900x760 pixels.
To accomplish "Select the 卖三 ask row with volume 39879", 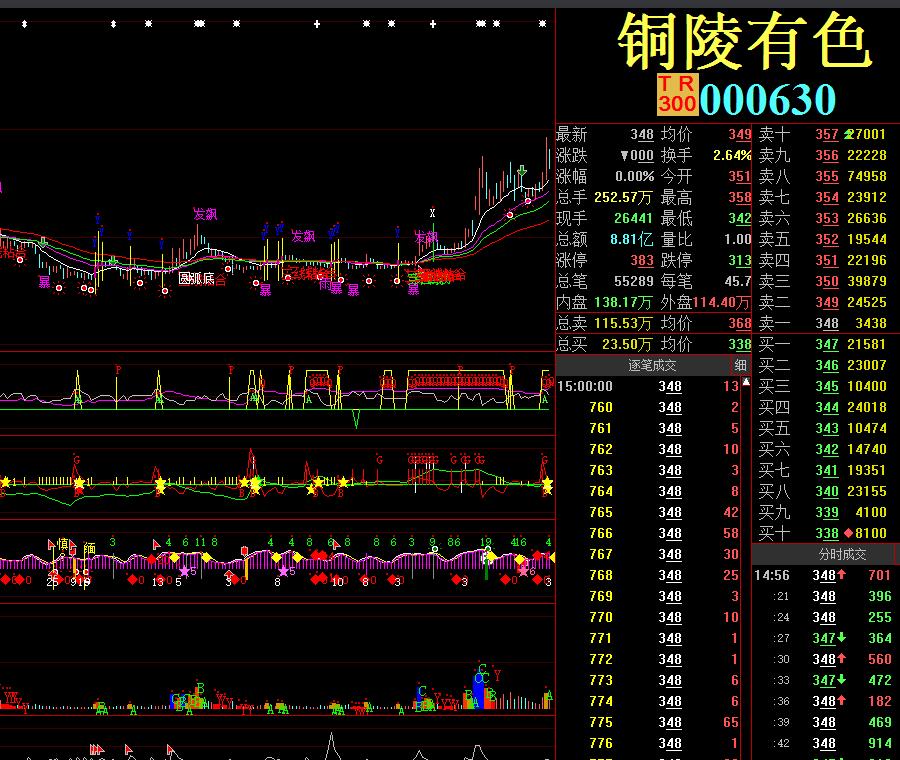I will (x=823, y=281).
